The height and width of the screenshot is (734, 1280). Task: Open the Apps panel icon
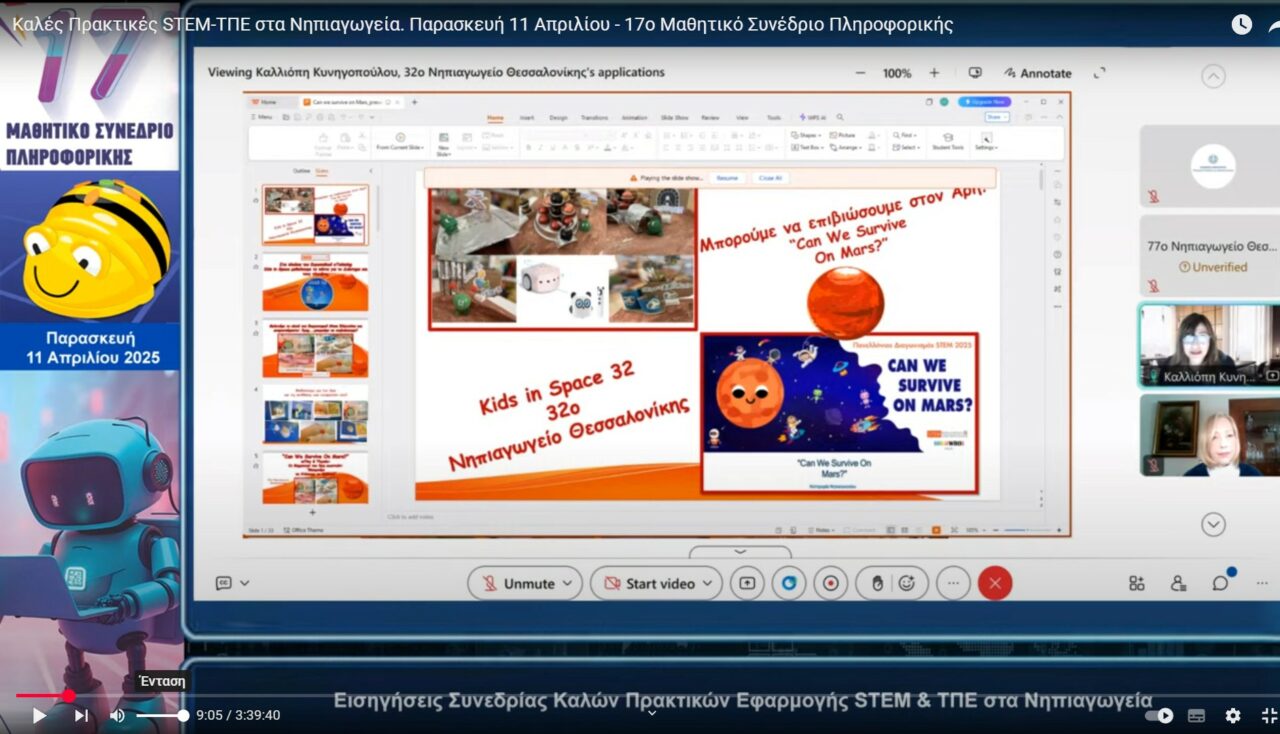tap(1137, 583)
